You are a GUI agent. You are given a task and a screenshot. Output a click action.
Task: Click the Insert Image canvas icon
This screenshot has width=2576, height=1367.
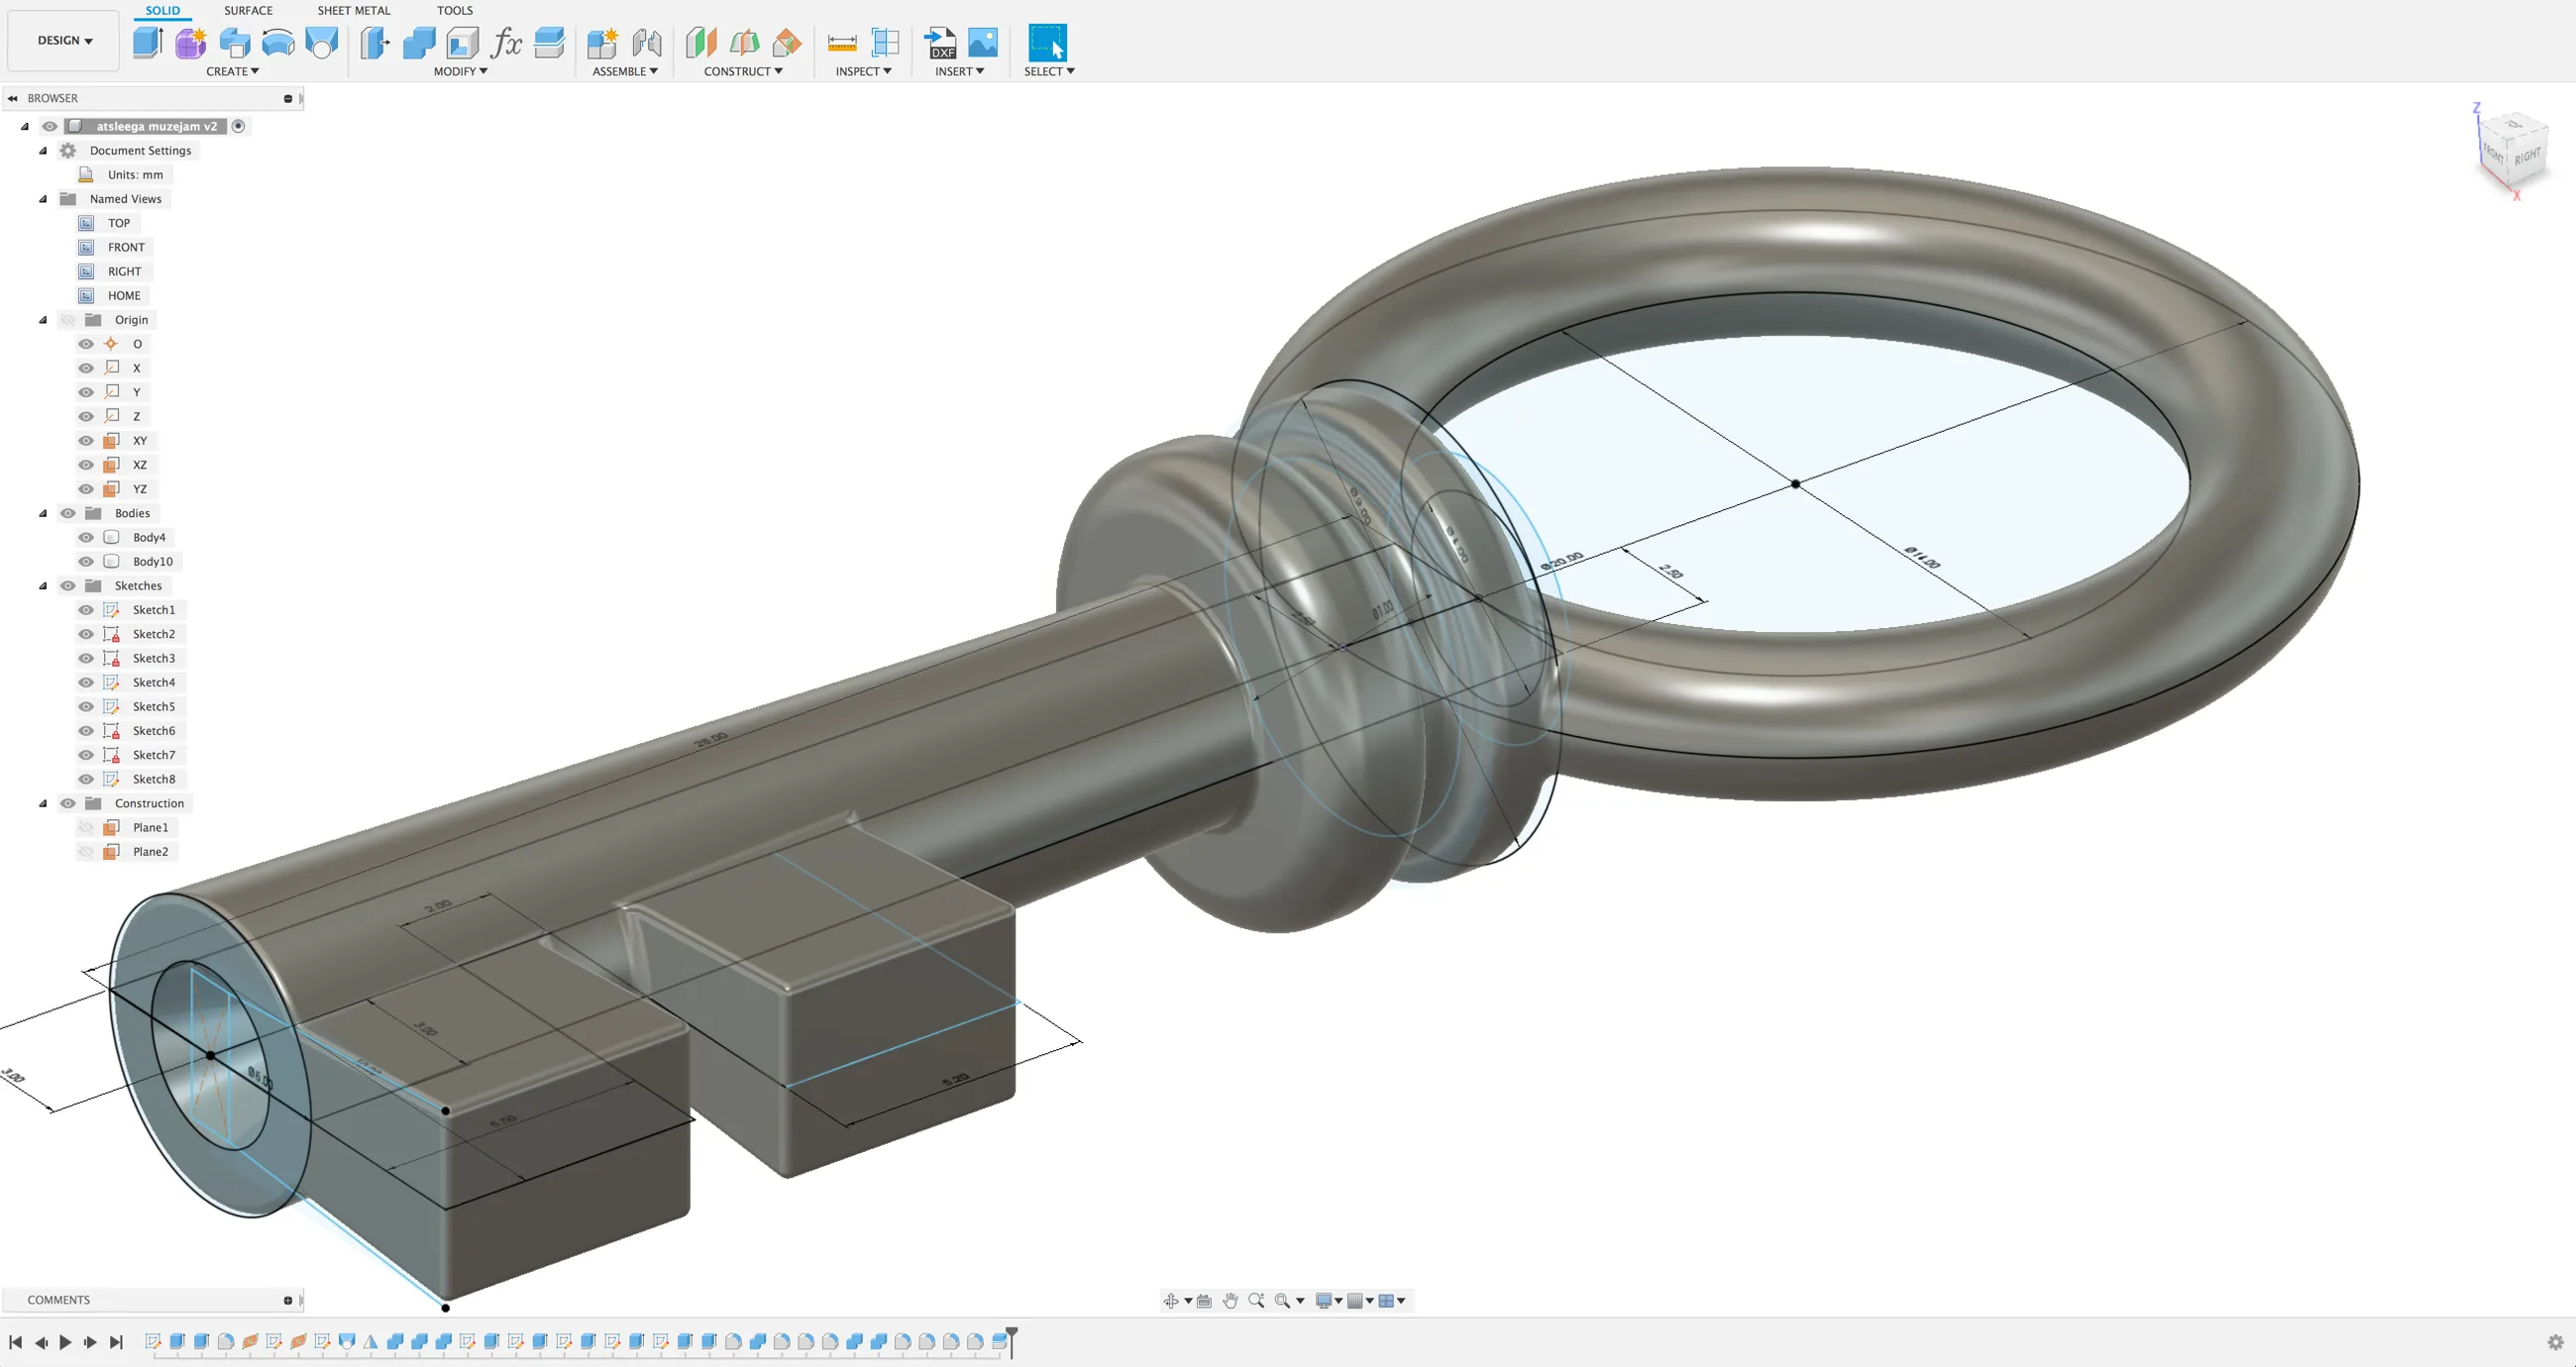(x=983, y=42)
